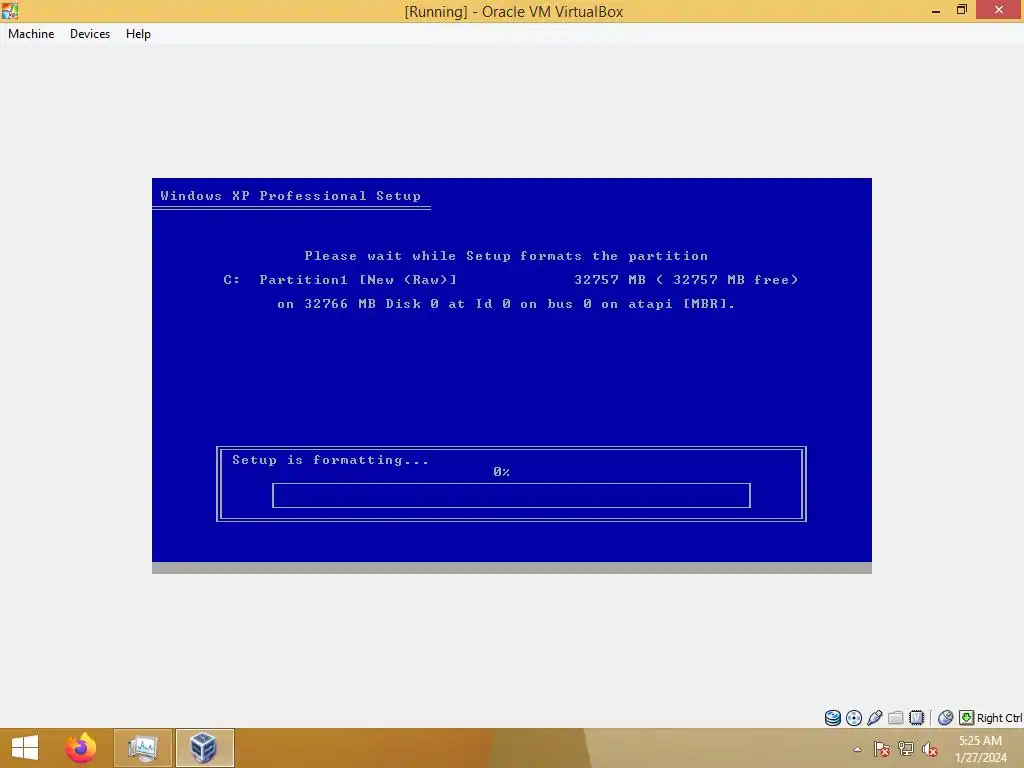Click the USB devices status icon
1024x768 pixels.
point(874,718)
